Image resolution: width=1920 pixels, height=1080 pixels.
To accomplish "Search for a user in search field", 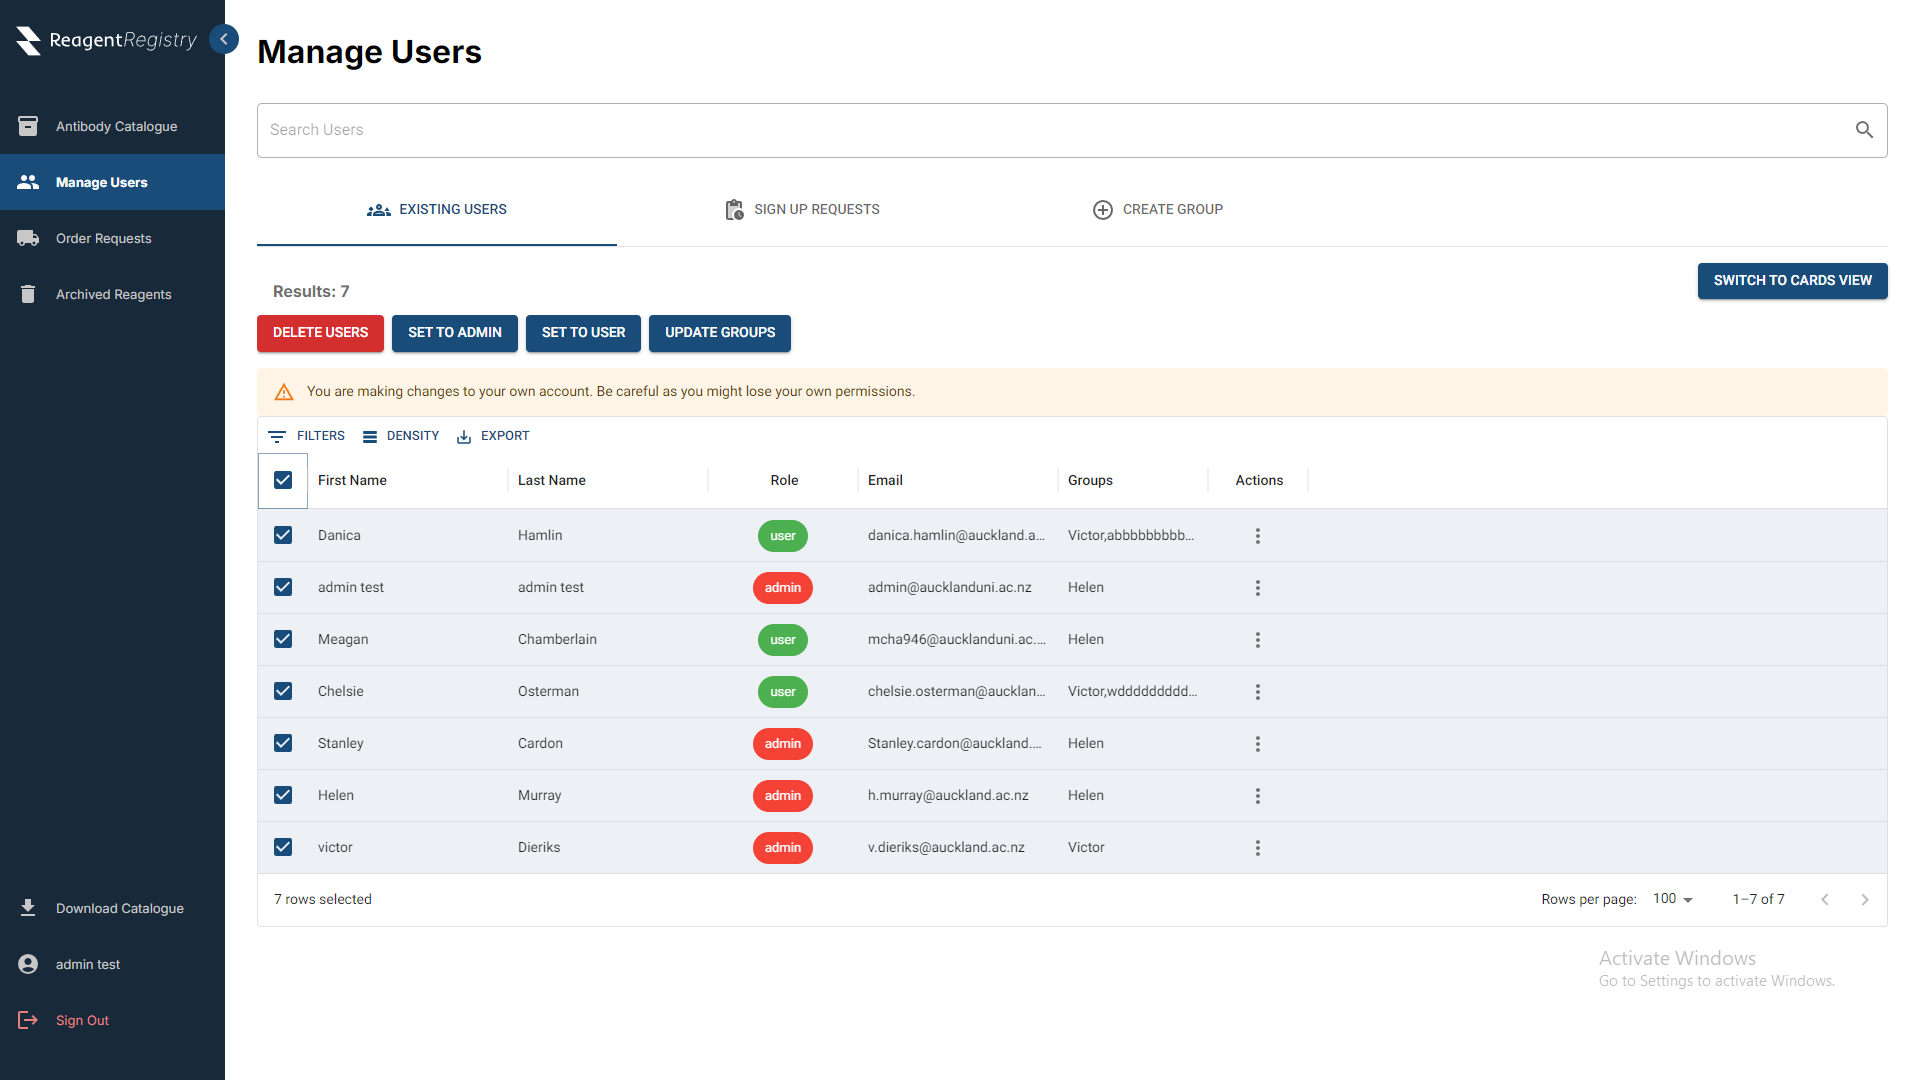I will click(x=1072, y=129).
